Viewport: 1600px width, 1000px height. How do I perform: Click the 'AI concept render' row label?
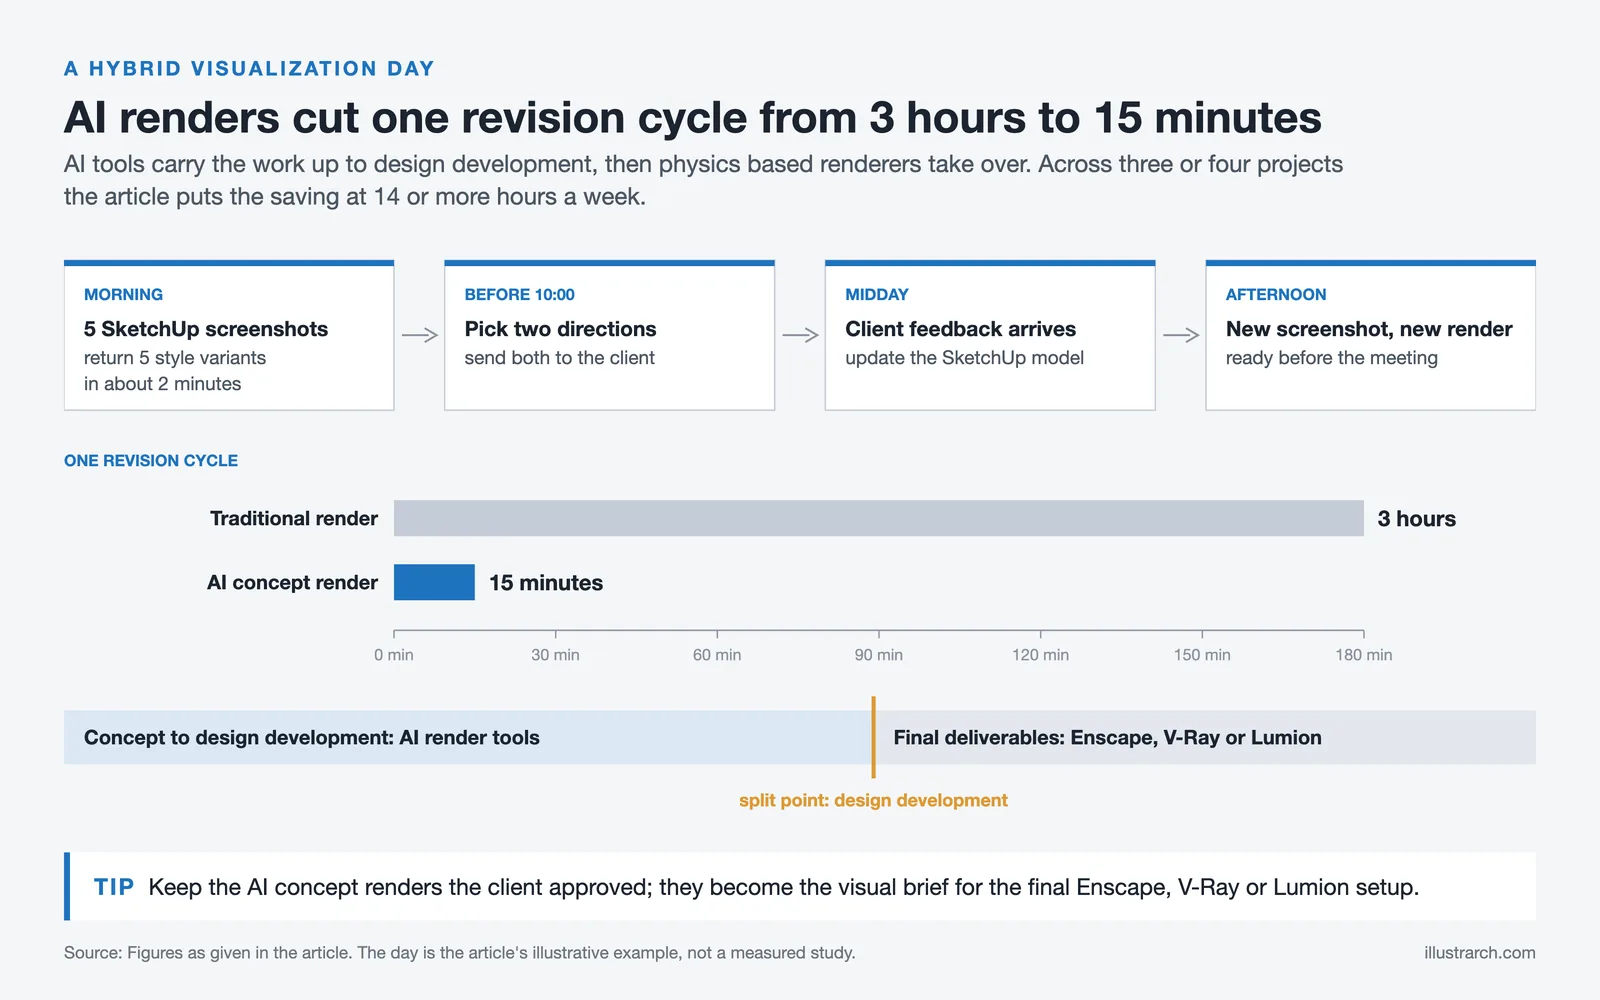[x=292, y=582]
